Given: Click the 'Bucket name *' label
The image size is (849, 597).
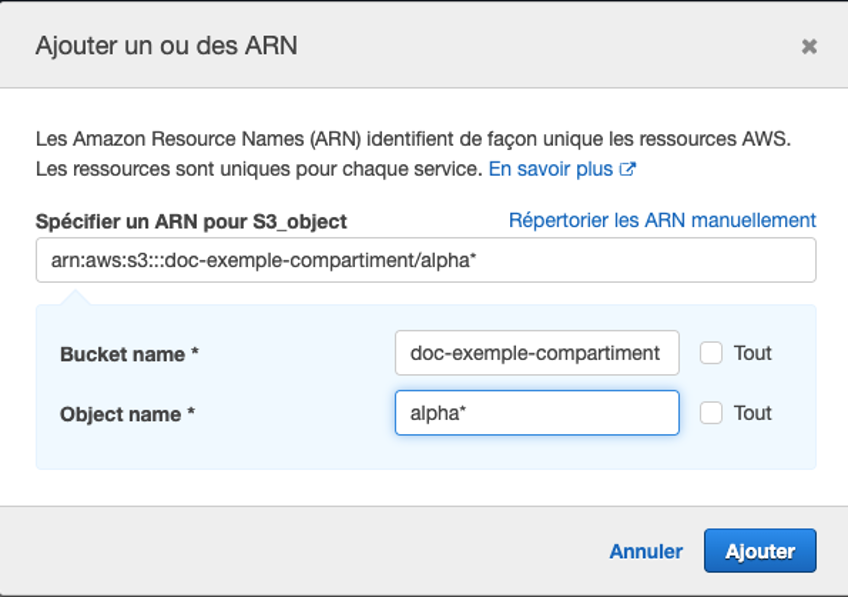Looking at the screenshot, I should pyautogui.click(x=129, y=355).
